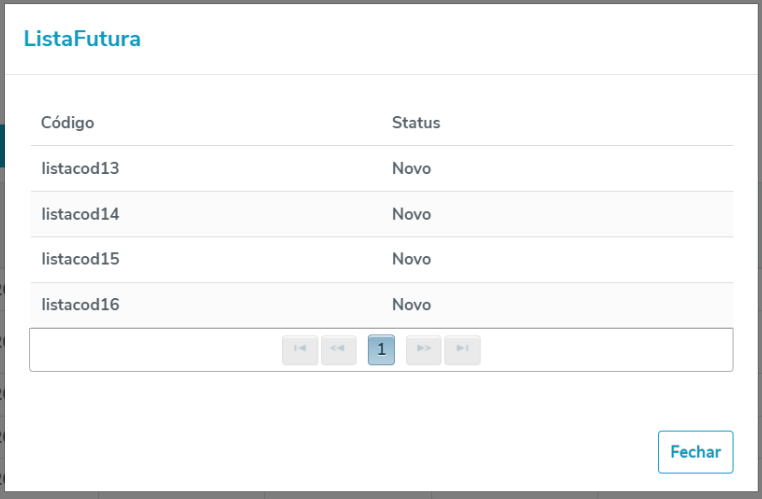Click the Novo status in listacod14's row
762x499 pixels.
pyautogui.click(x=411, y=214)
